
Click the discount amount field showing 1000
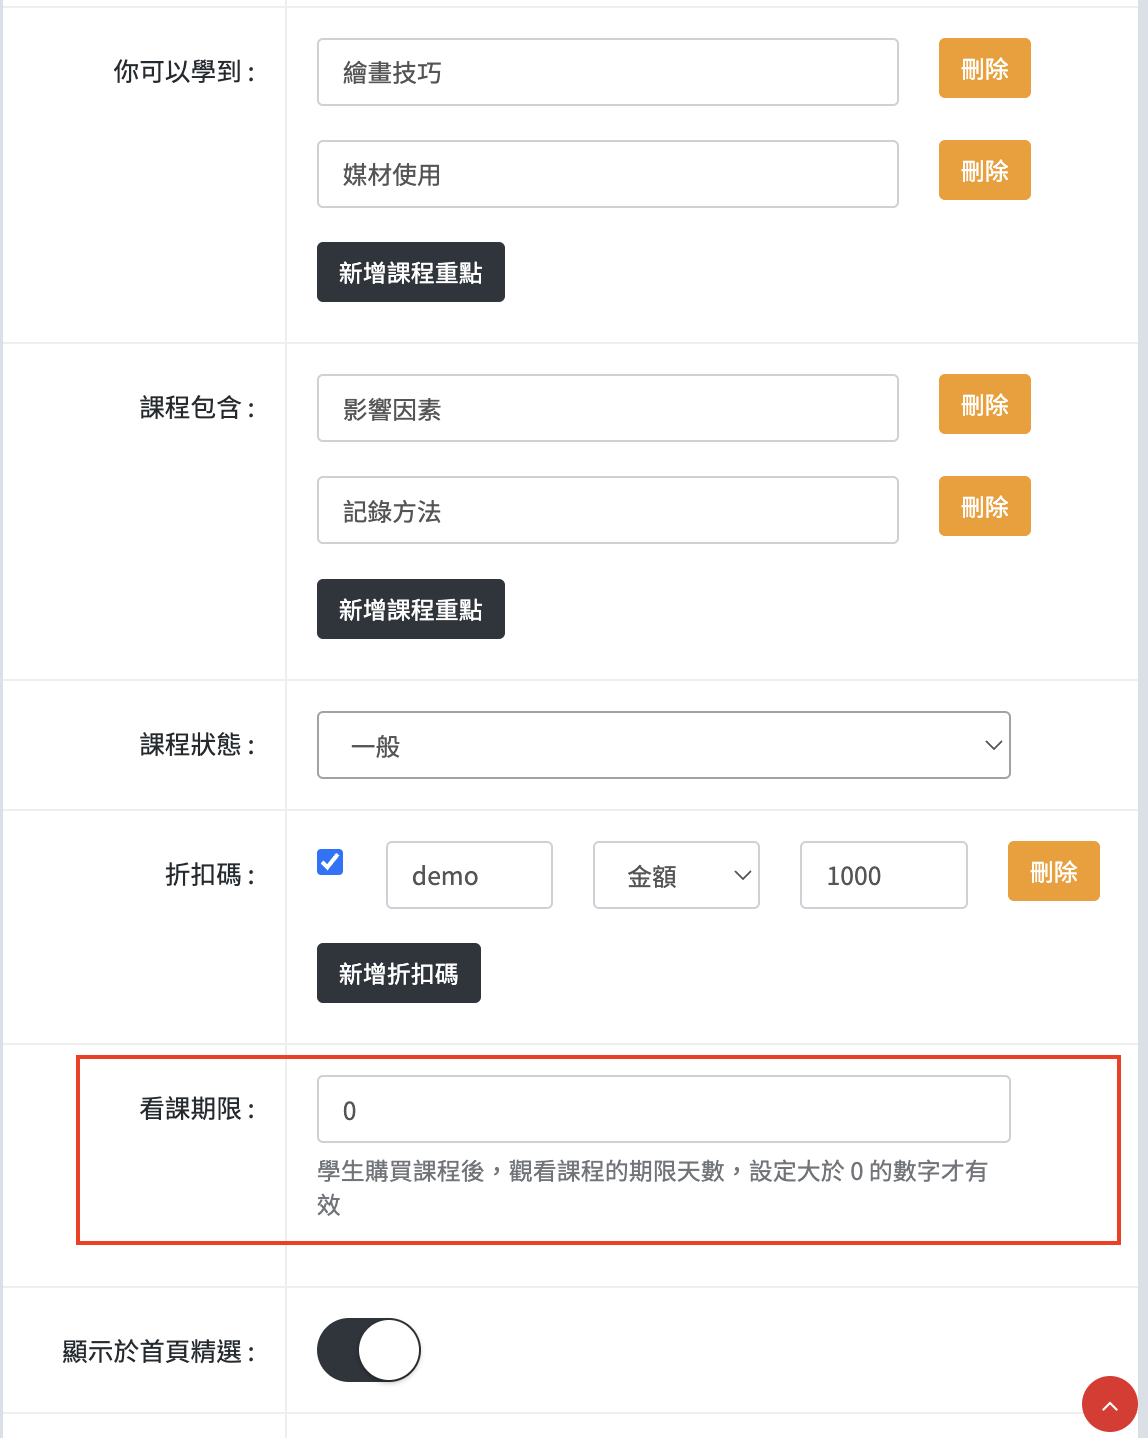[x=883, y=875]
